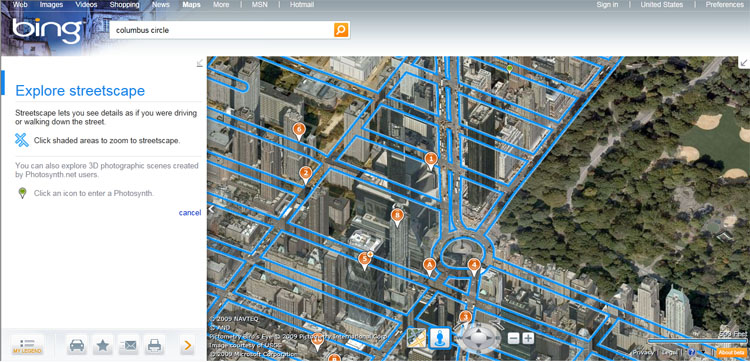This screenshot has width=750, height=362.
Task: Select map pin number 3
Action: point(465,318)
